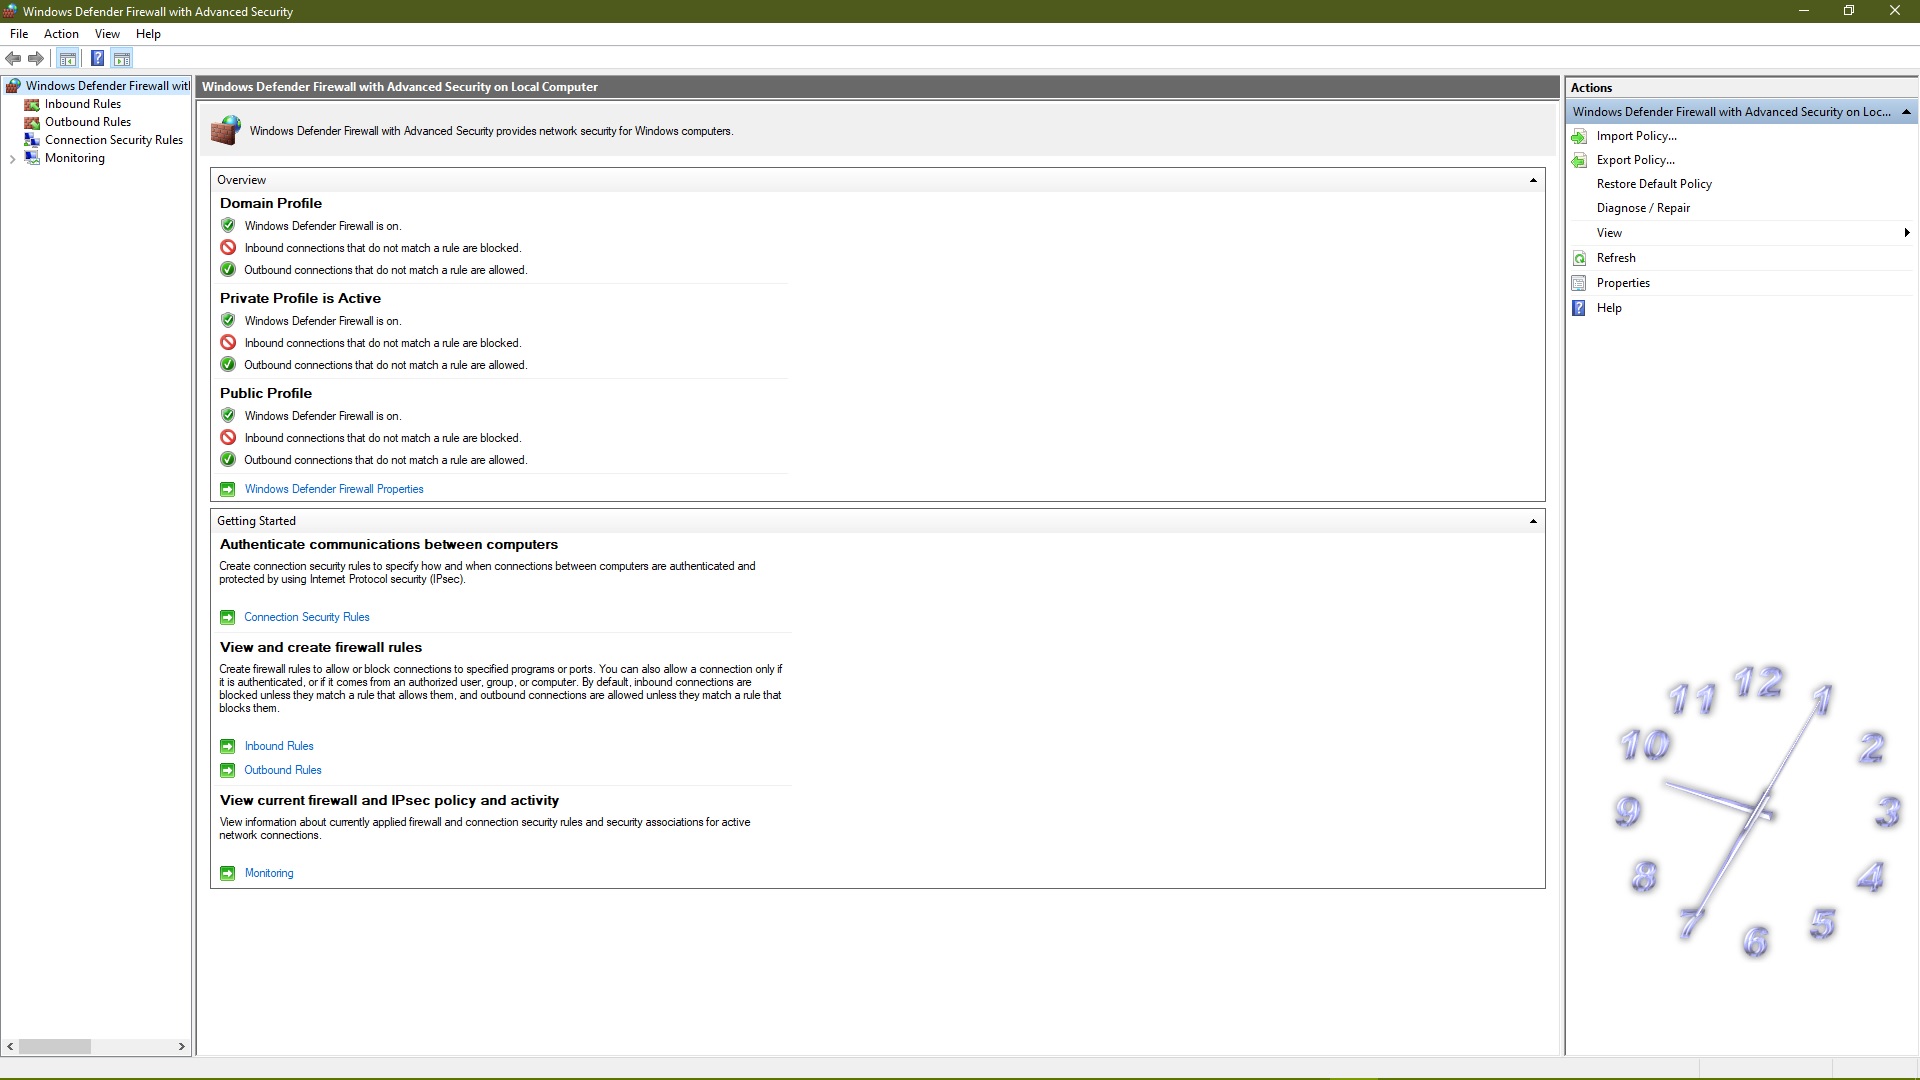Click green arrow beside Windows Defender Firewall Properties
Image resolution: width=1920 pixels, height=1080 pixels.
pyautogui.click(x=228, y=489)
